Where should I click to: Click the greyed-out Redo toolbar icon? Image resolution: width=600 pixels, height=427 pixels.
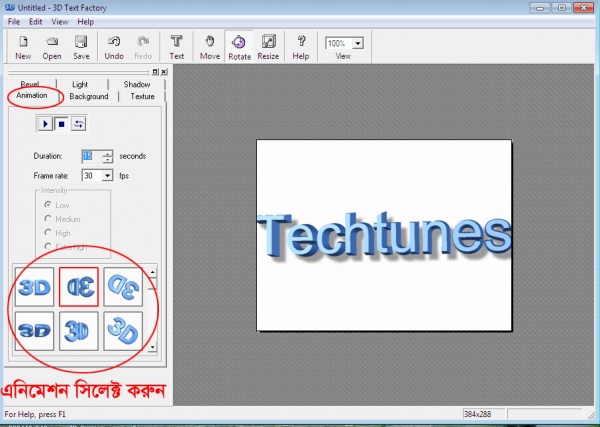(x=143, y=47)
